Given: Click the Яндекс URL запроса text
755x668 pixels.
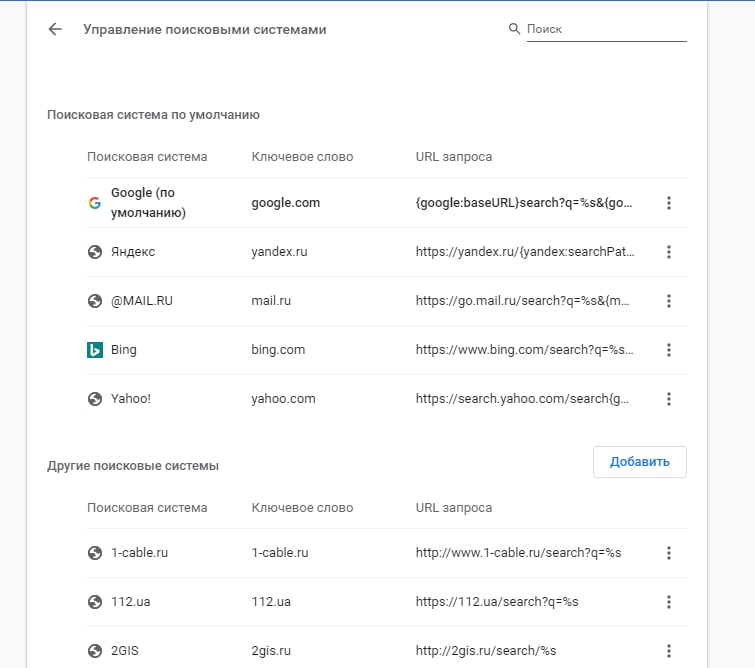Looking at the screenshot, I should 525,252.
